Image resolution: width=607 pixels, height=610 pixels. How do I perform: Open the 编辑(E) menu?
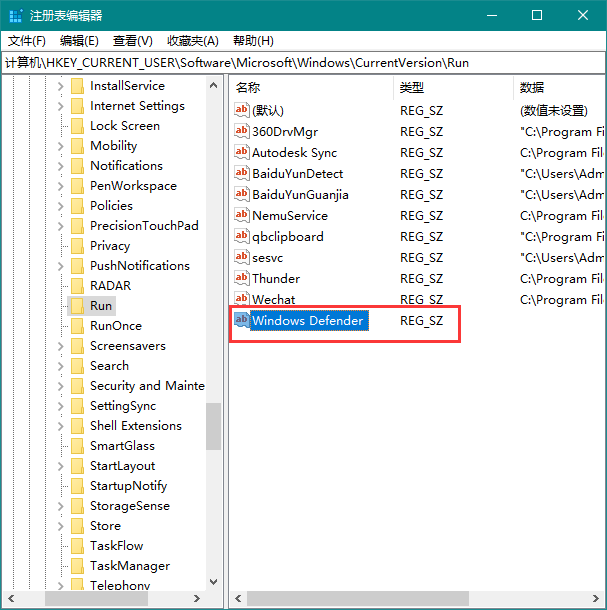79,41
